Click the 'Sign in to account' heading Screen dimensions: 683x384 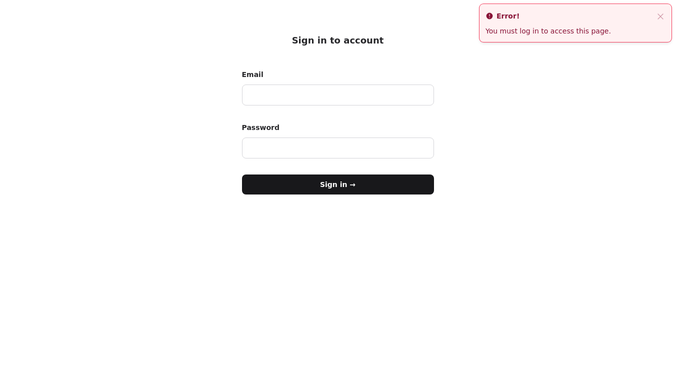(x=338, y=40)
